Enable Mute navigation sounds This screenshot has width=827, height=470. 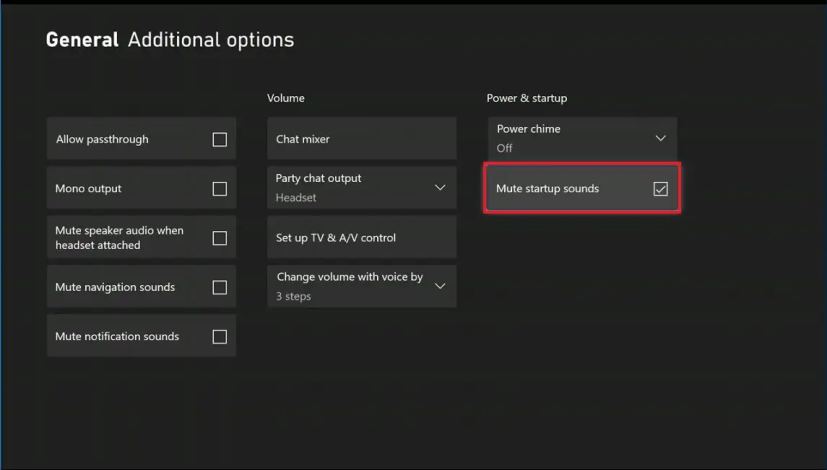click(219, 287)
